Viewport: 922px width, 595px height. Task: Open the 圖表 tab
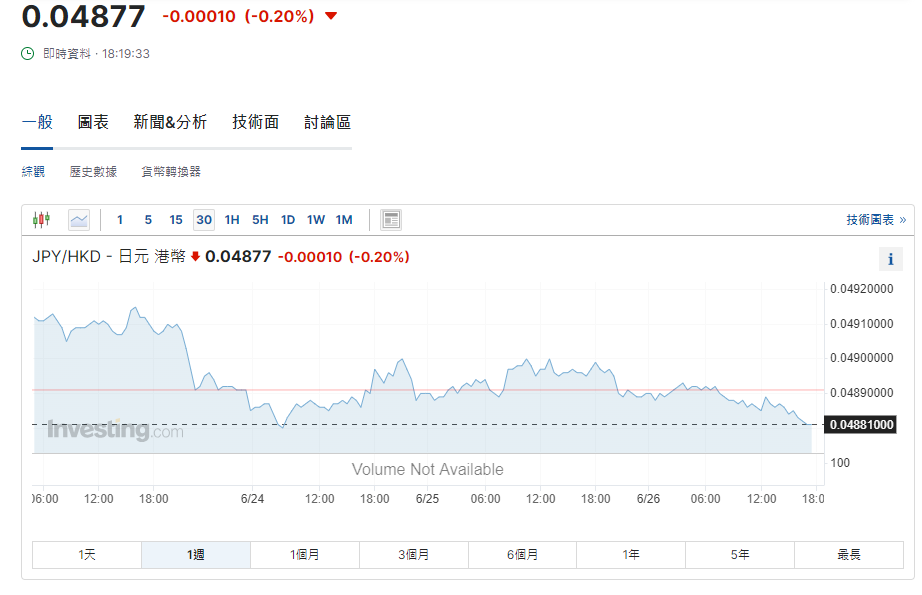pos(93,122)
